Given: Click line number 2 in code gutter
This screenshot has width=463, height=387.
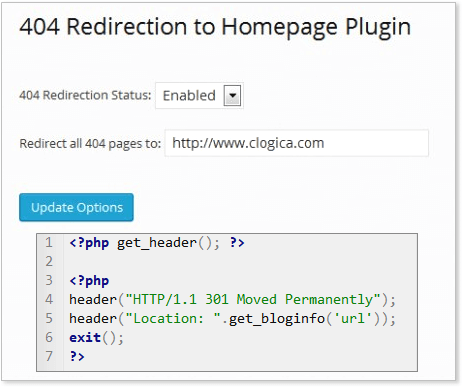Looking at the screenshot, I should 49,261.
